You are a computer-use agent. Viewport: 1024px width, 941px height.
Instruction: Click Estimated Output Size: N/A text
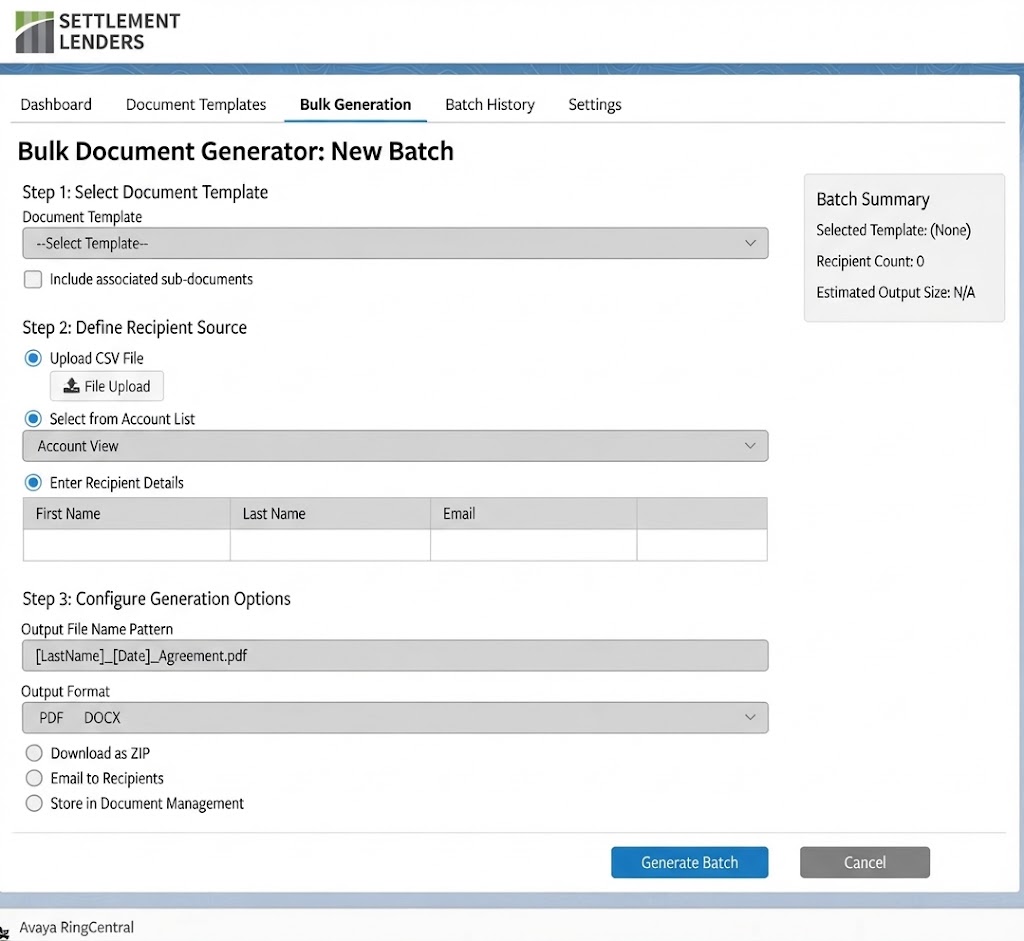[x=895, y=293]
